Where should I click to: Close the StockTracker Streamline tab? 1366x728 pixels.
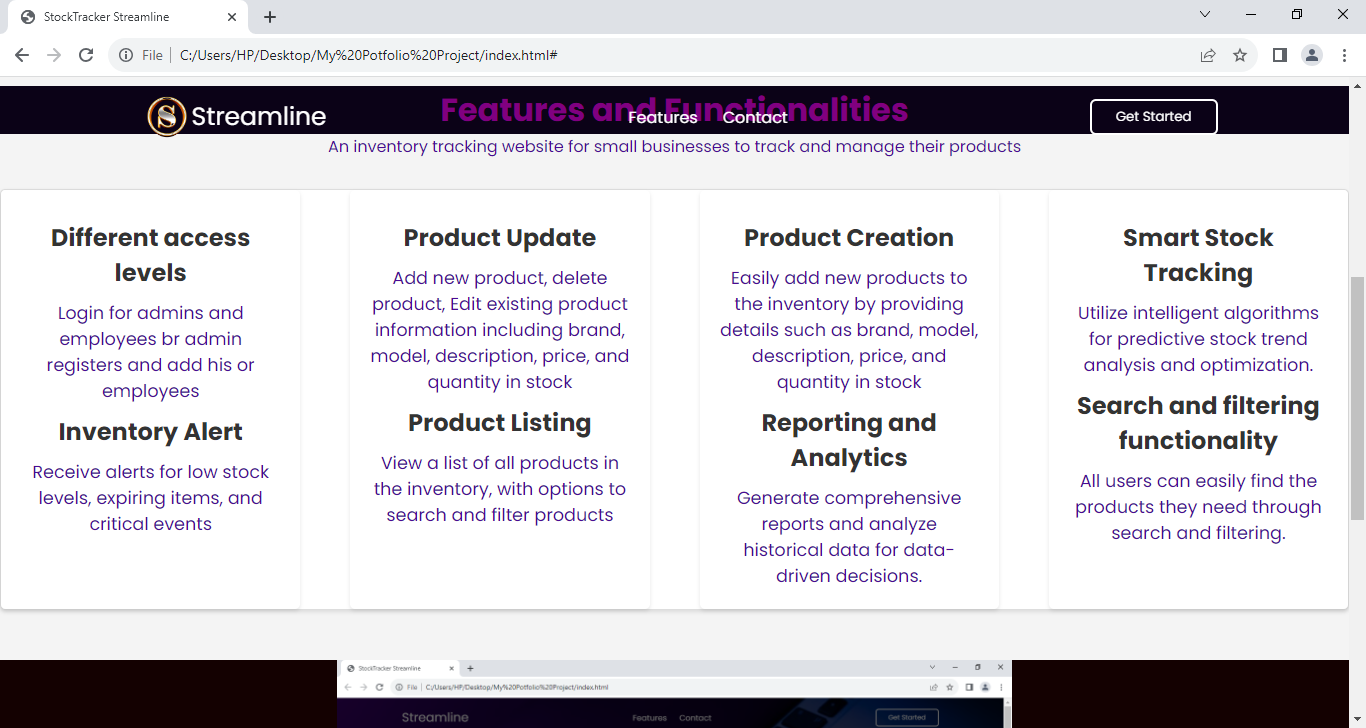point(232,17)
